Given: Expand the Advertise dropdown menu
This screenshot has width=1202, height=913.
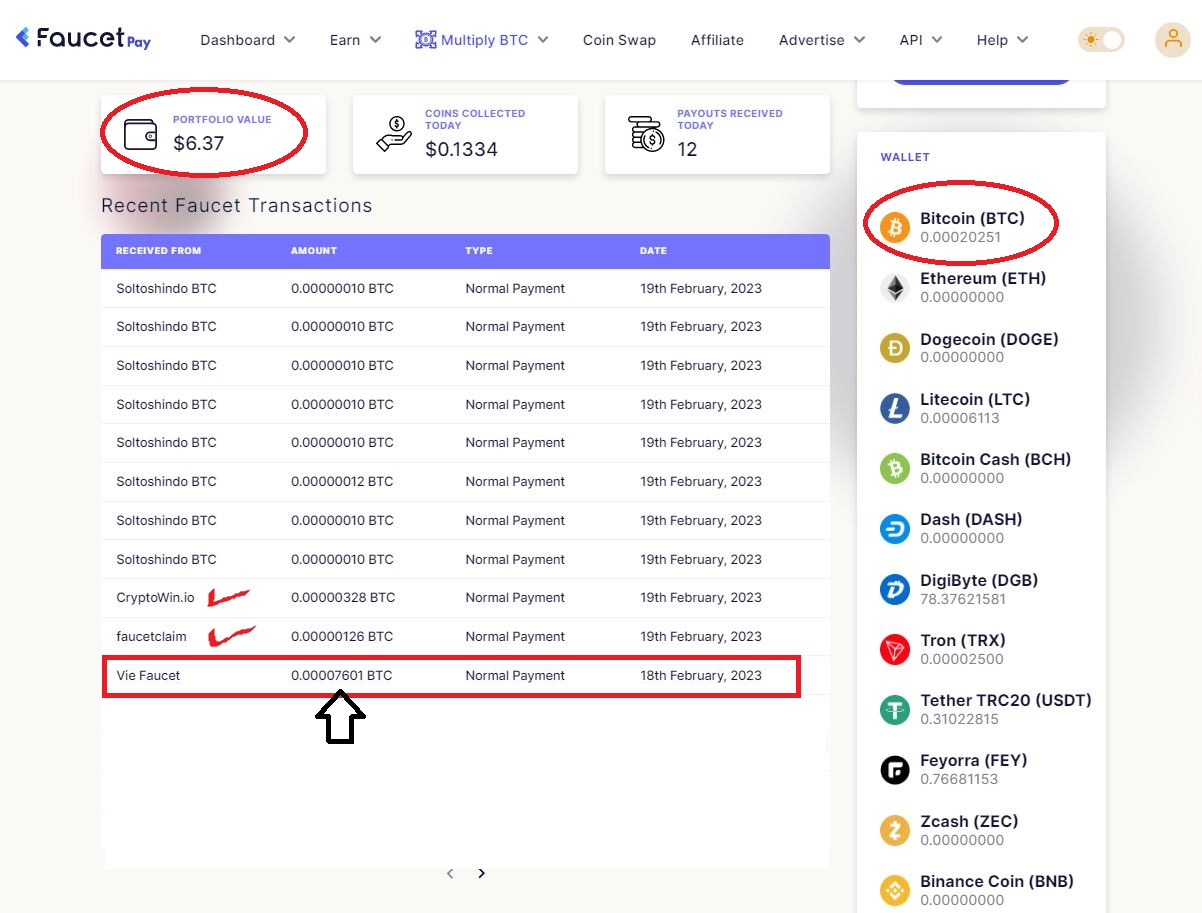Looking at the screenshot, I should pos(821,40).
